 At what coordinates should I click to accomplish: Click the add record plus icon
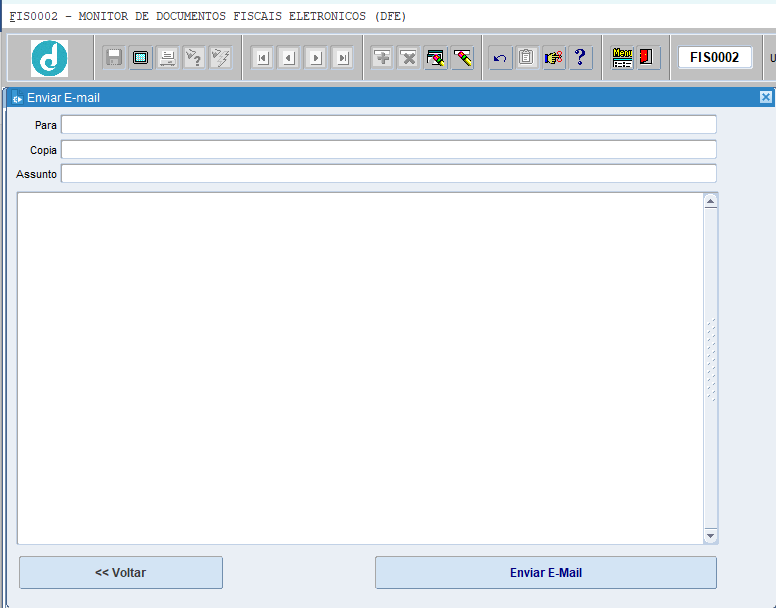(382, 58)
